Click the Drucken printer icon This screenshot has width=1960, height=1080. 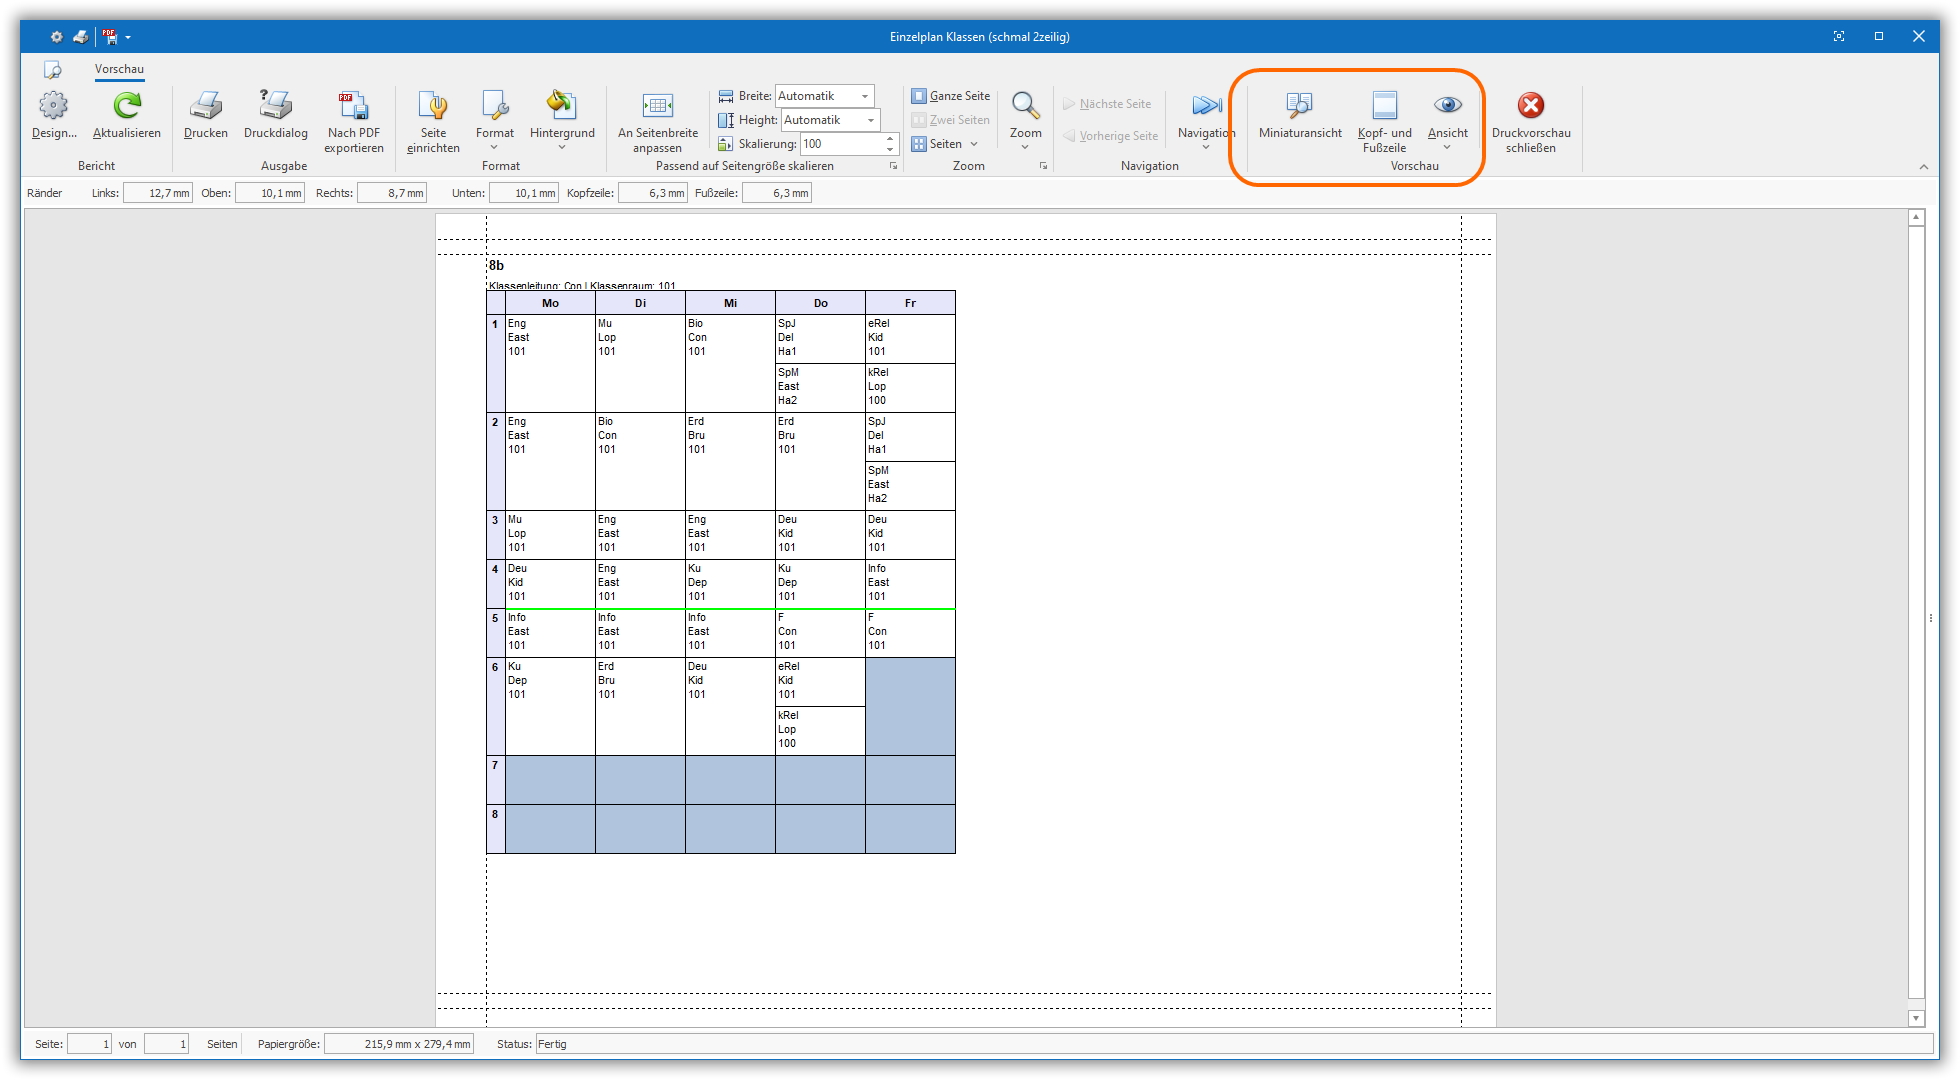(x=205, y=106)
